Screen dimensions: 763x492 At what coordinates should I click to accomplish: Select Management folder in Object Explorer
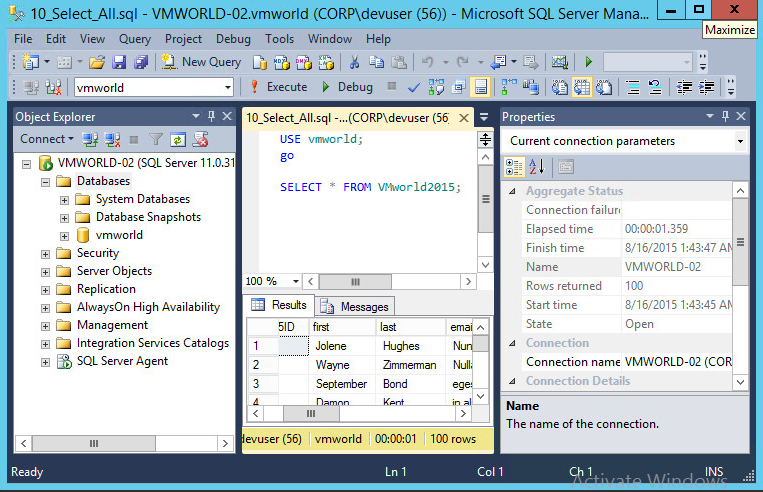(112, 325)
